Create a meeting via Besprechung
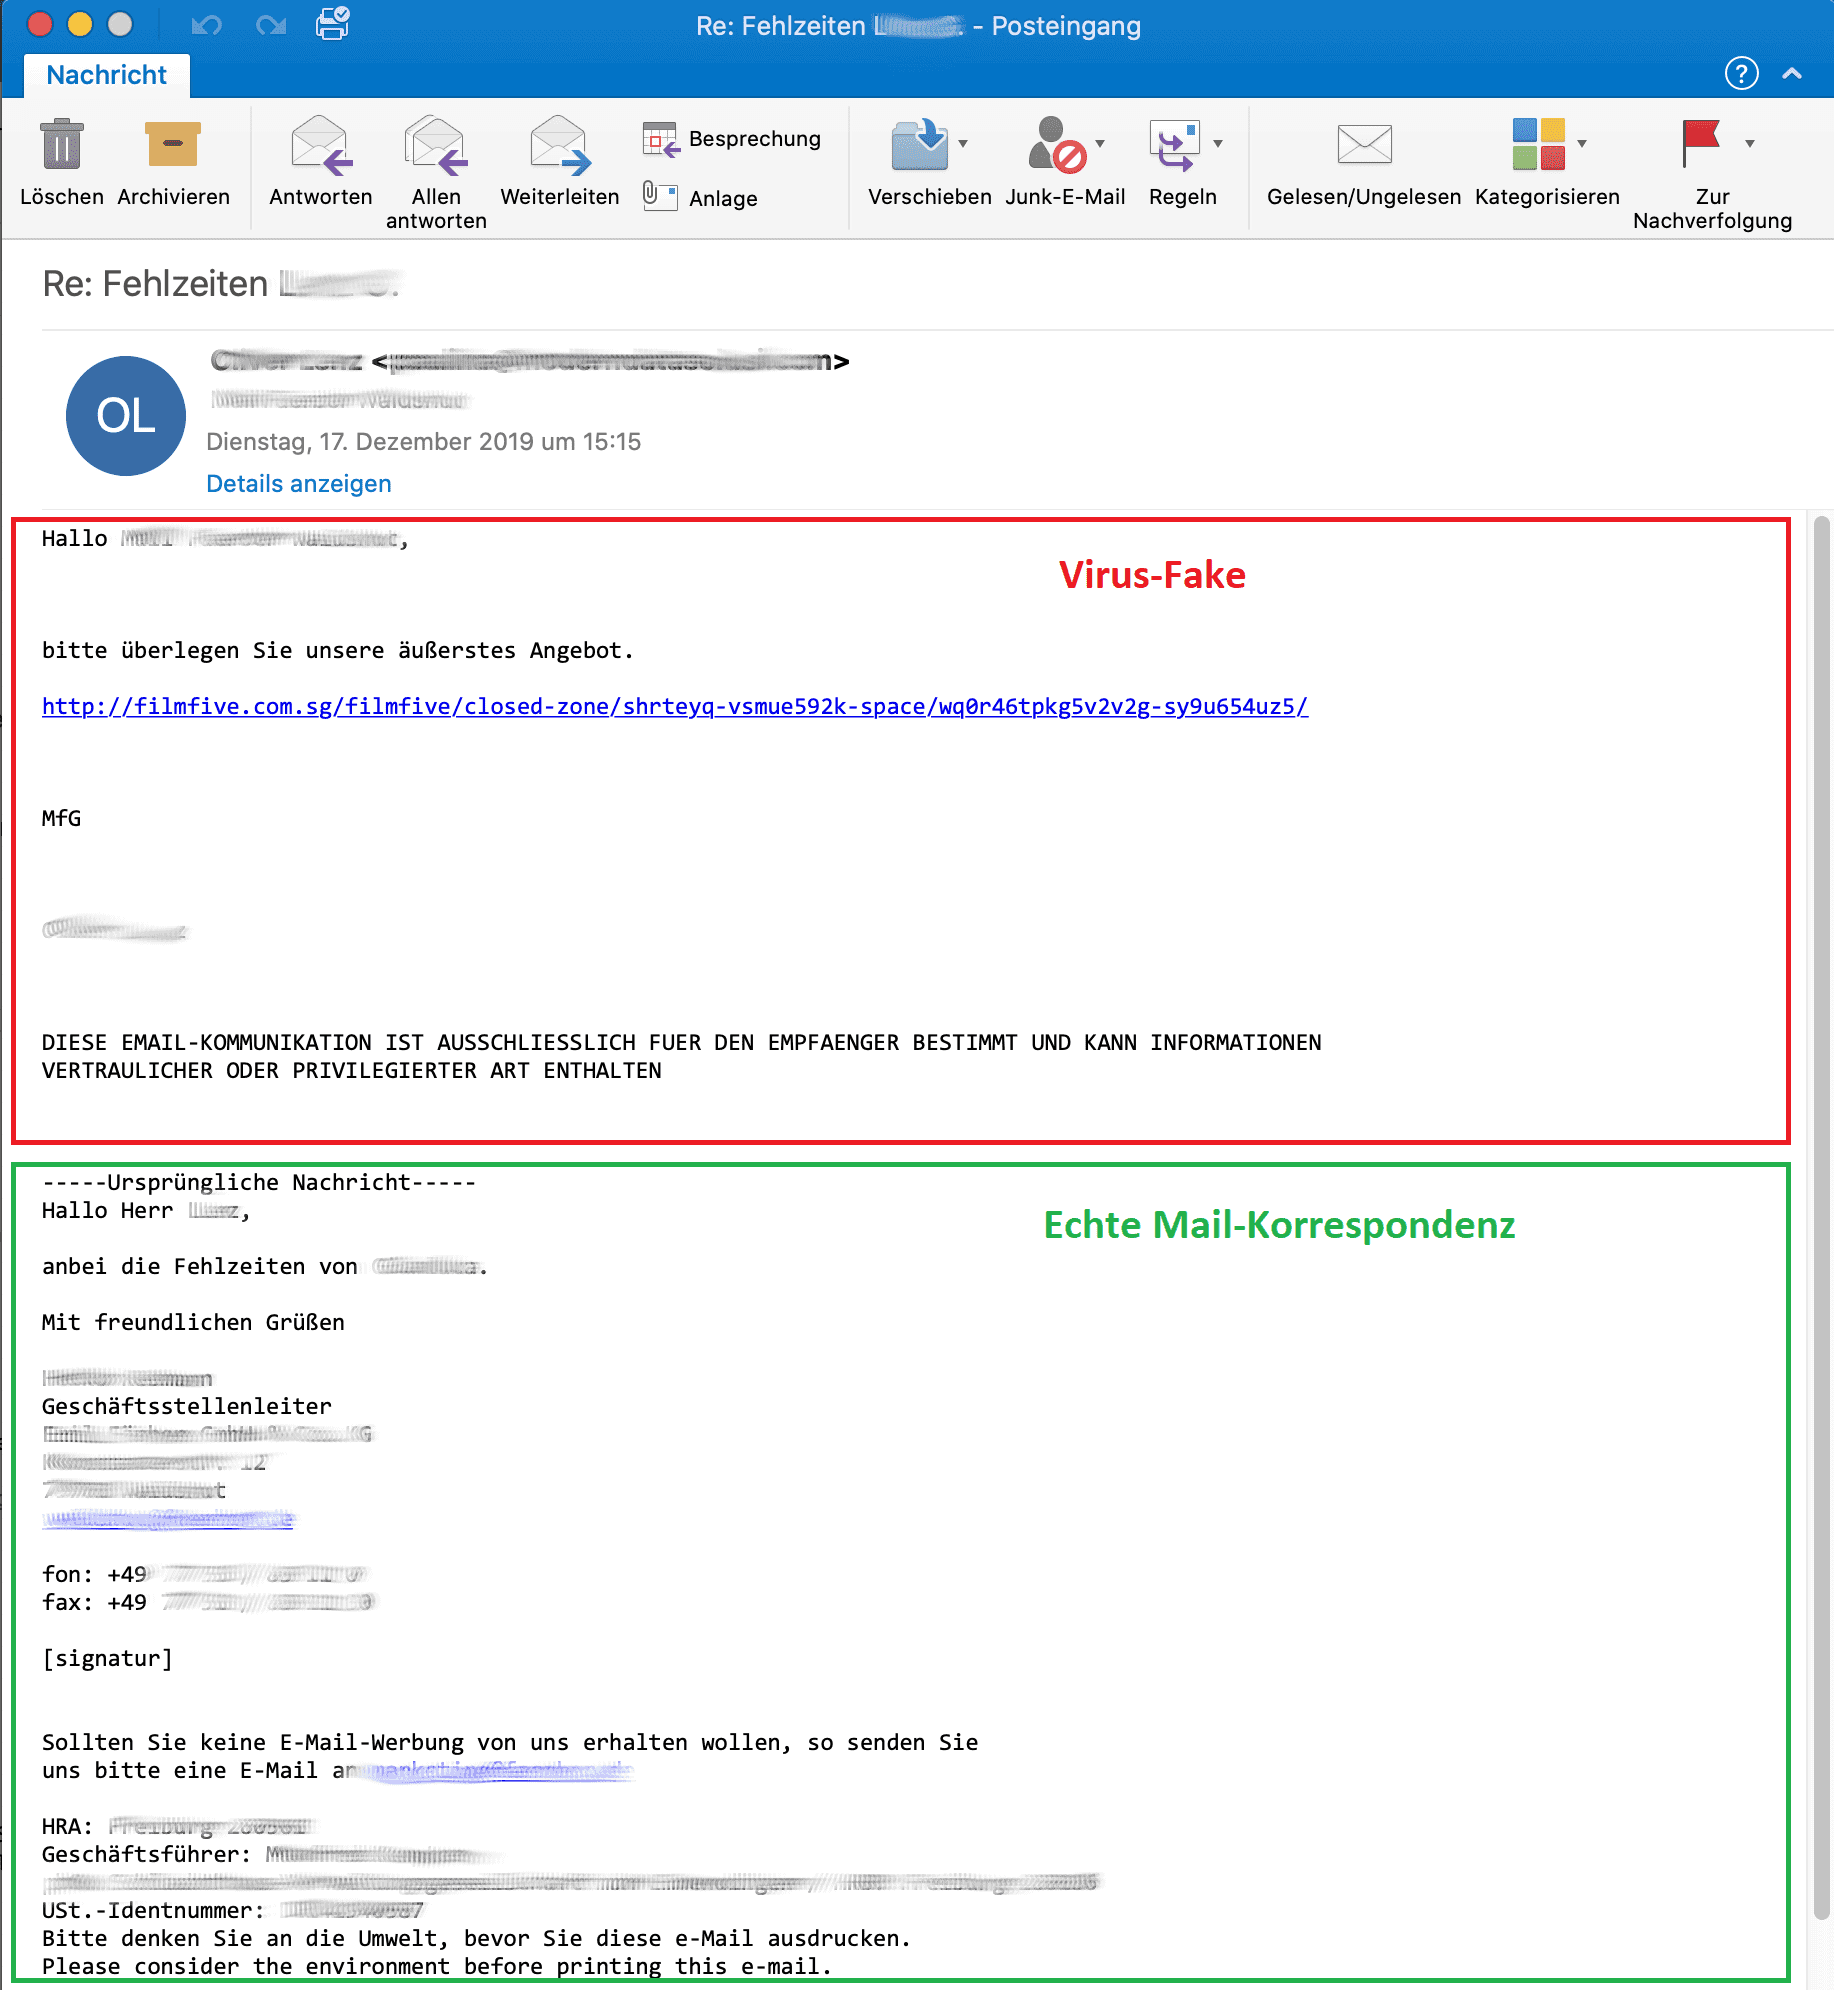This screenshot has width=1834, height=1990. 732,139
